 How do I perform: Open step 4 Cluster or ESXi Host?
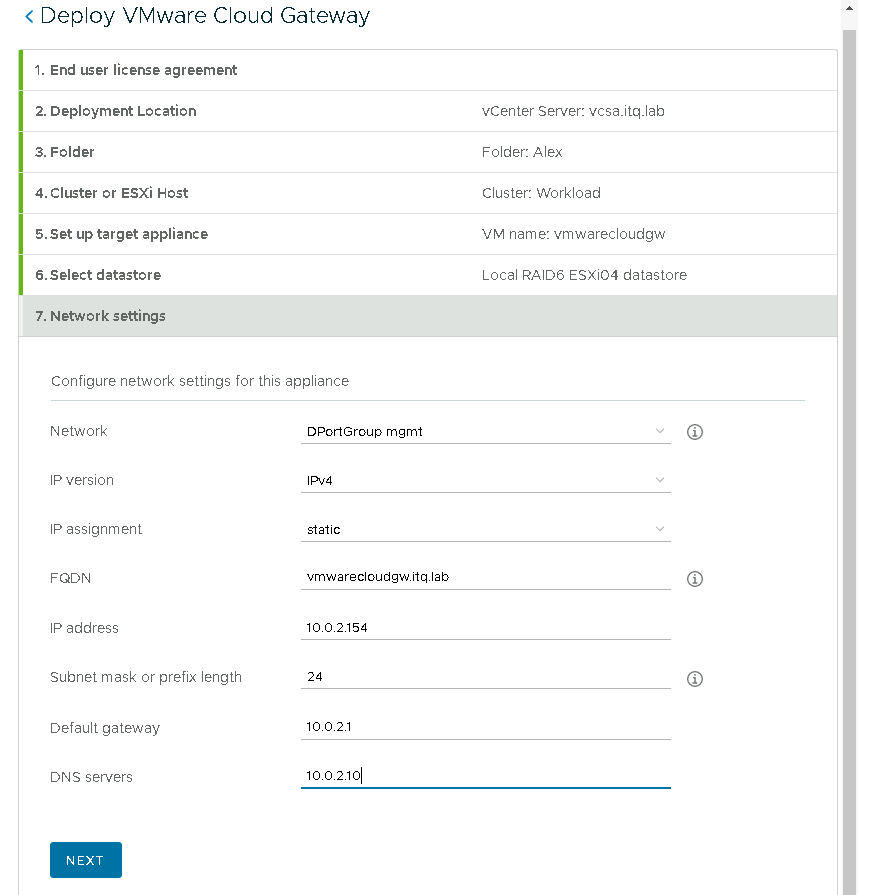428,193
